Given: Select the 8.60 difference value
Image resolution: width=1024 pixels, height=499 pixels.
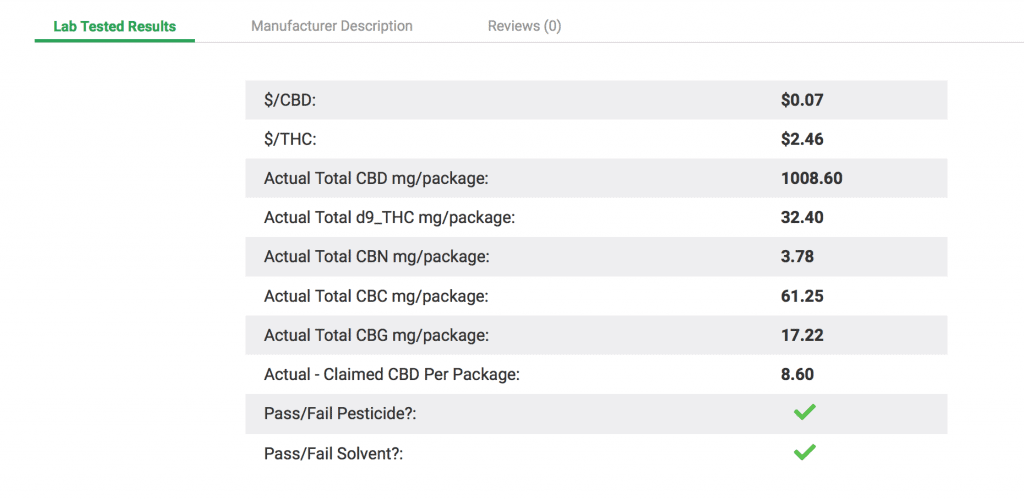Looking at the screenshot, I should pyautogui.click(x=797, y=374).
